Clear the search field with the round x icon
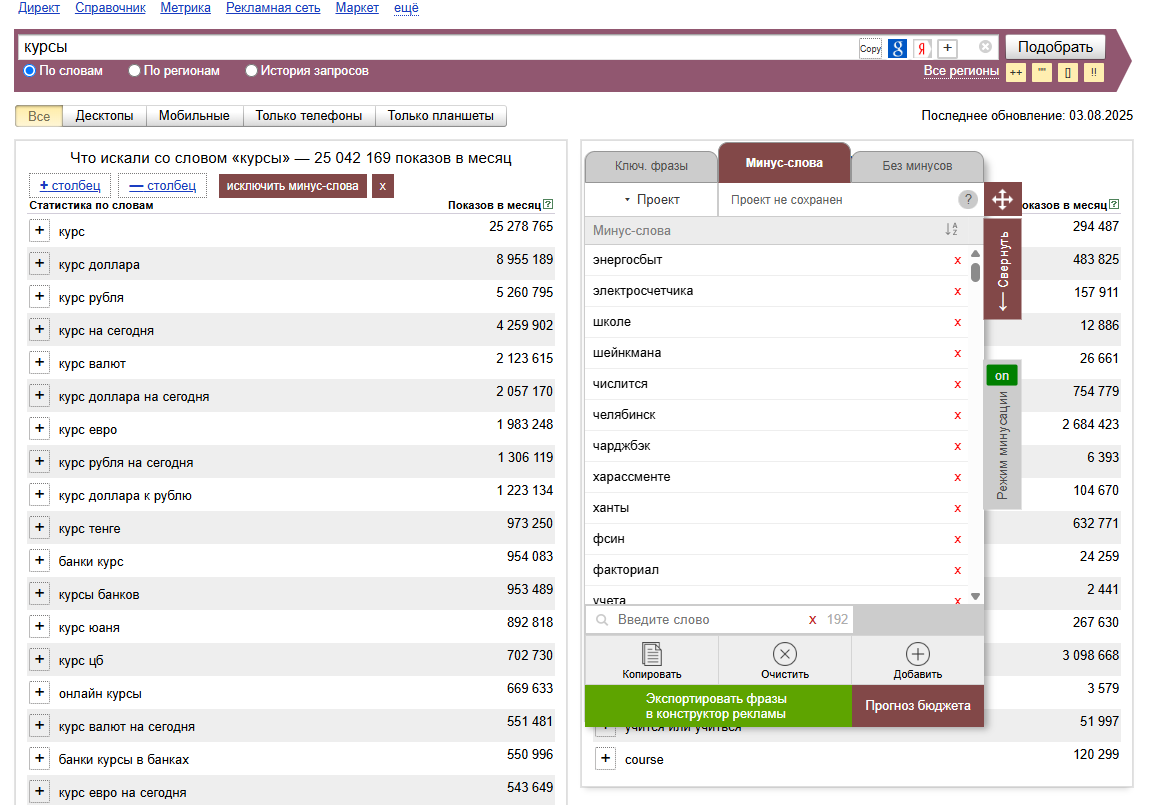1149x805 pixels. 986,47
